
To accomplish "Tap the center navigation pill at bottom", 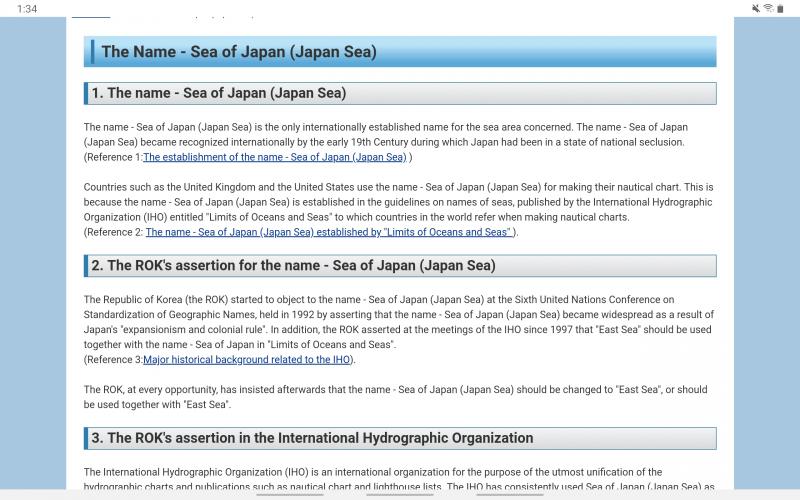I will pyautogui.click(x=400, y=494).
